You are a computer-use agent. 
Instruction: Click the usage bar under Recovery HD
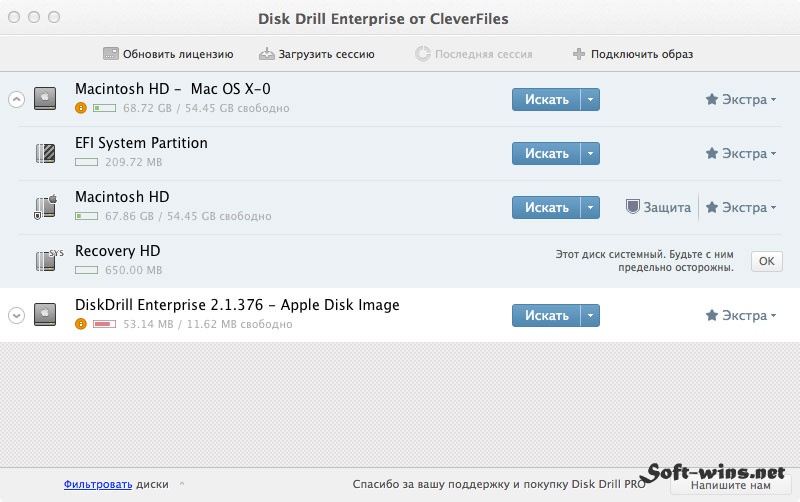tap(87, 270)
